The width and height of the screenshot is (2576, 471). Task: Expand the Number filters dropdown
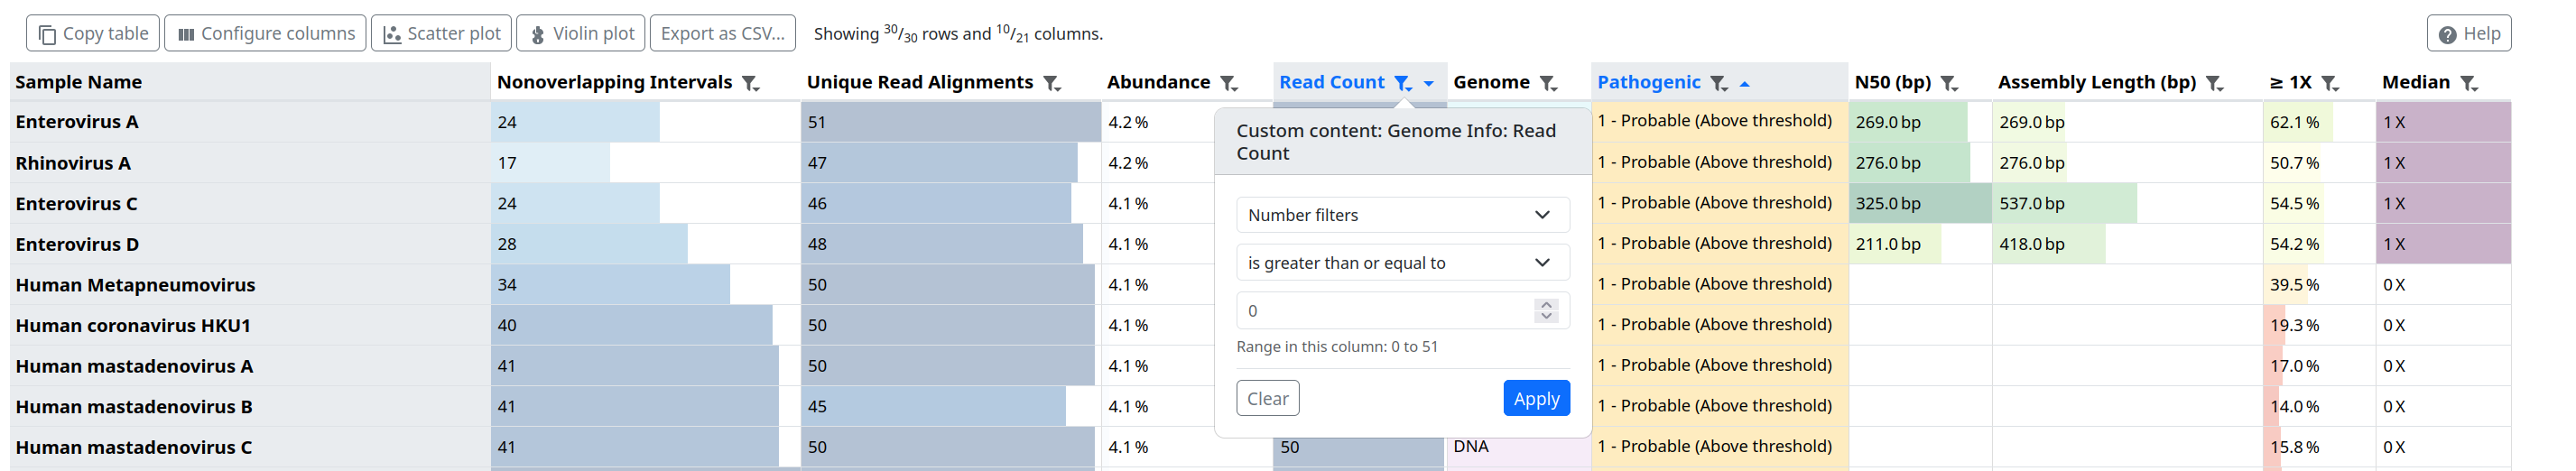tap(1402, 215)
